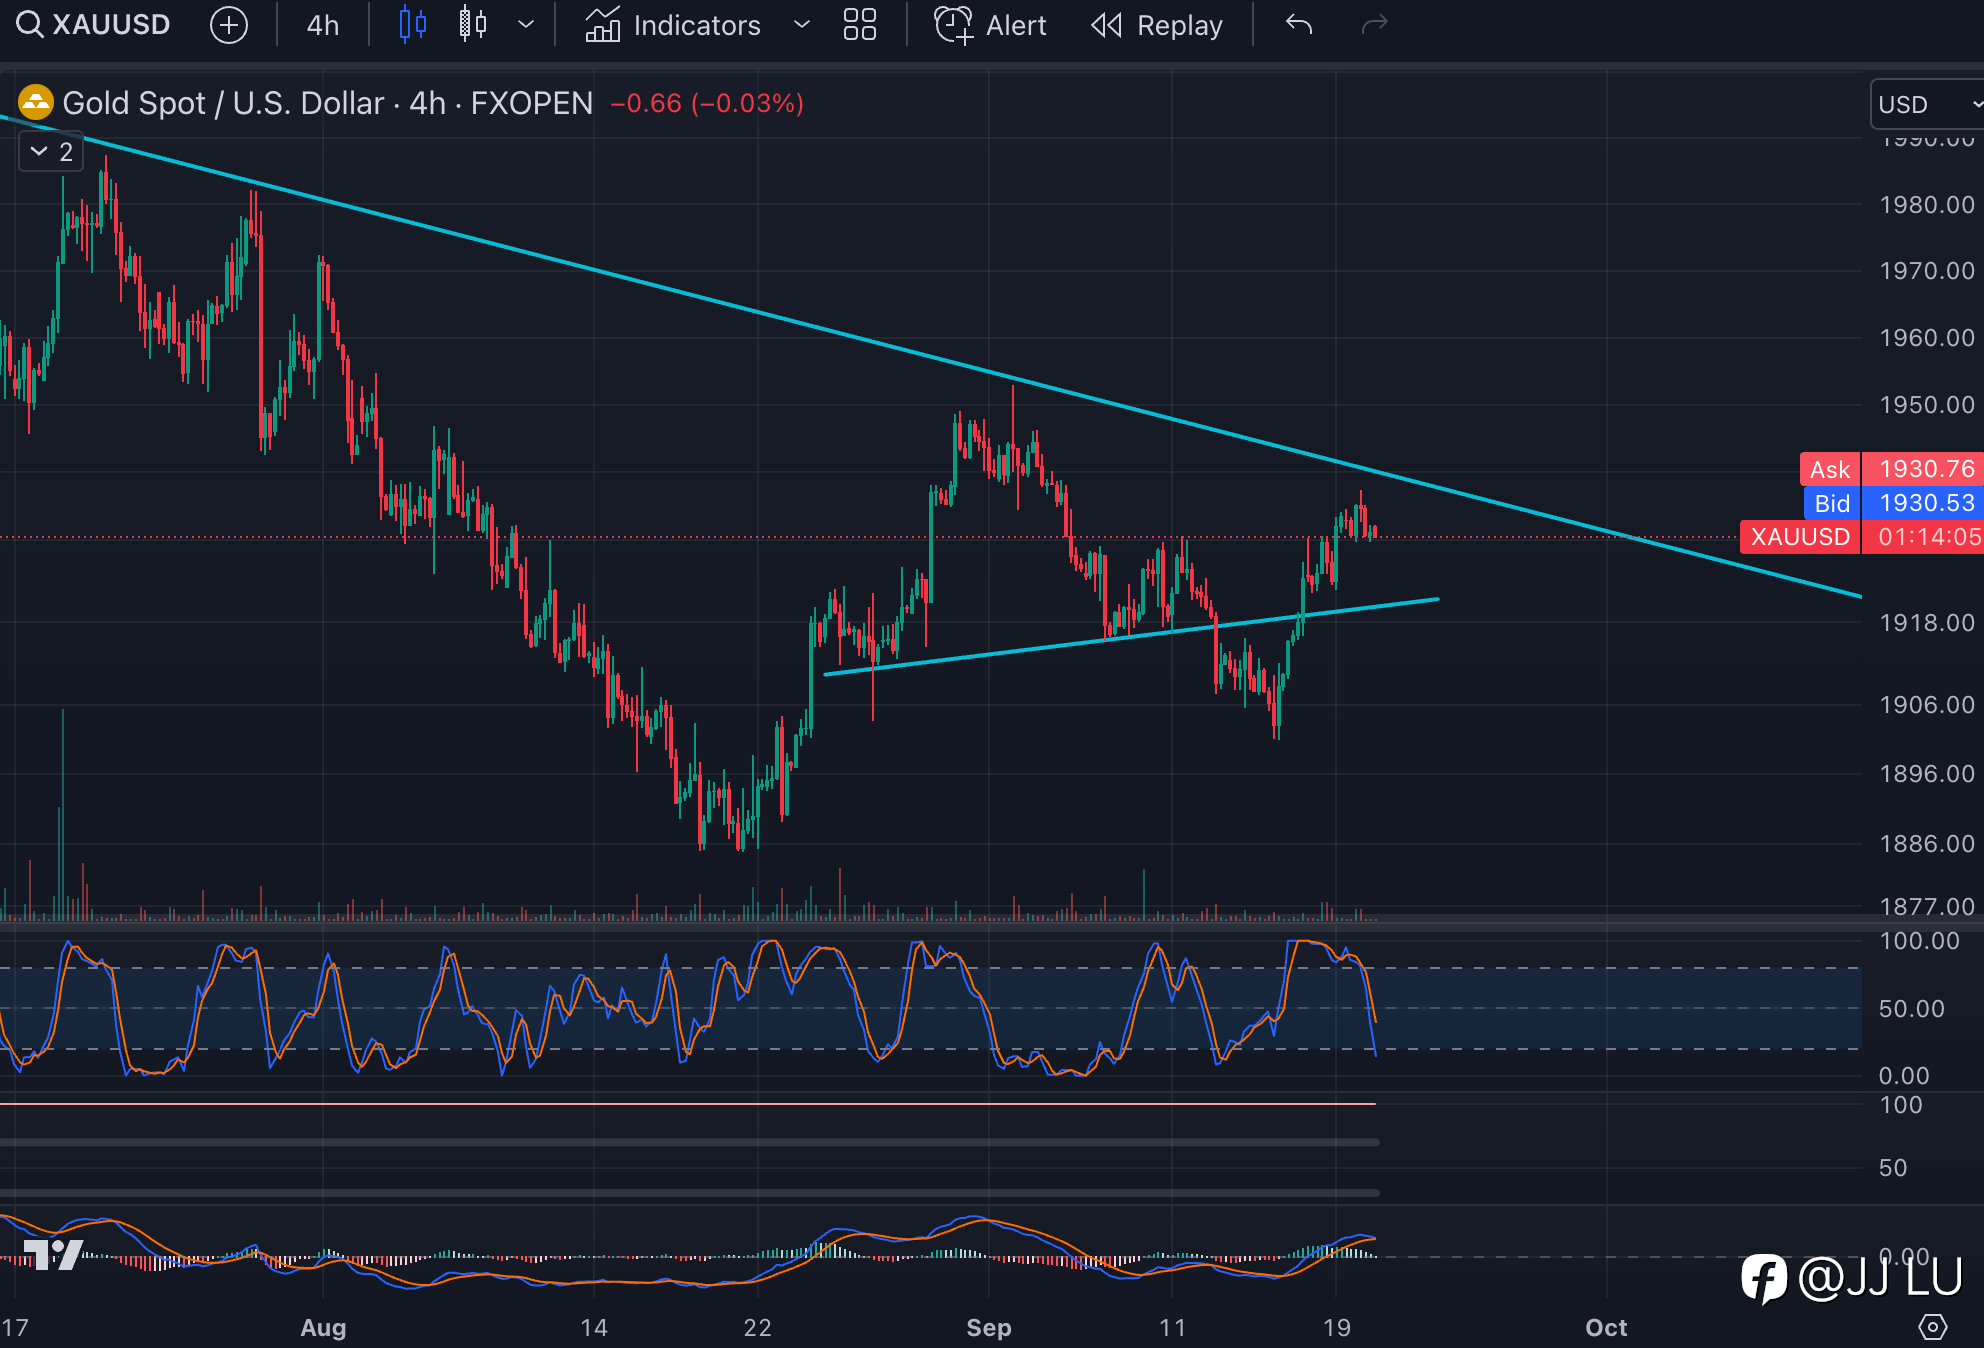Toggle the collapsed indicators legend showing 2

coord(52,152)
